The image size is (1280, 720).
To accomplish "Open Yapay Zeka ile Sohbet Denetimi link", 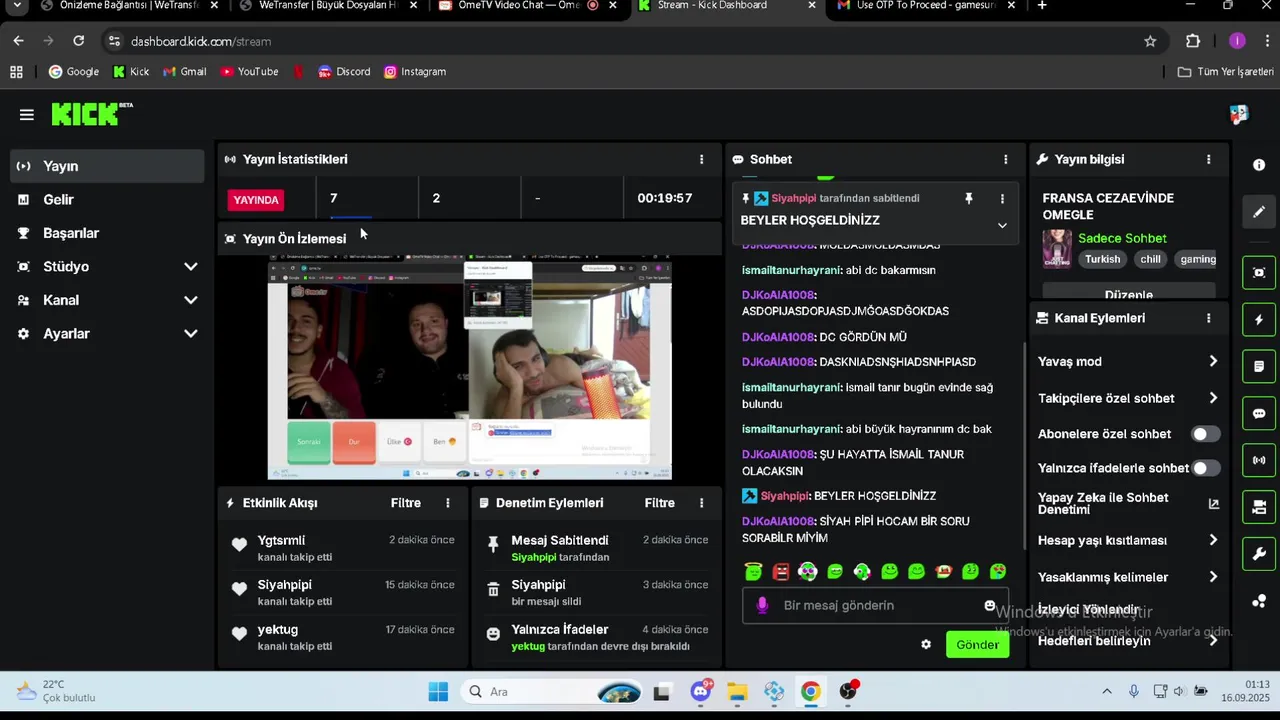I will [x=1128, y=504].
